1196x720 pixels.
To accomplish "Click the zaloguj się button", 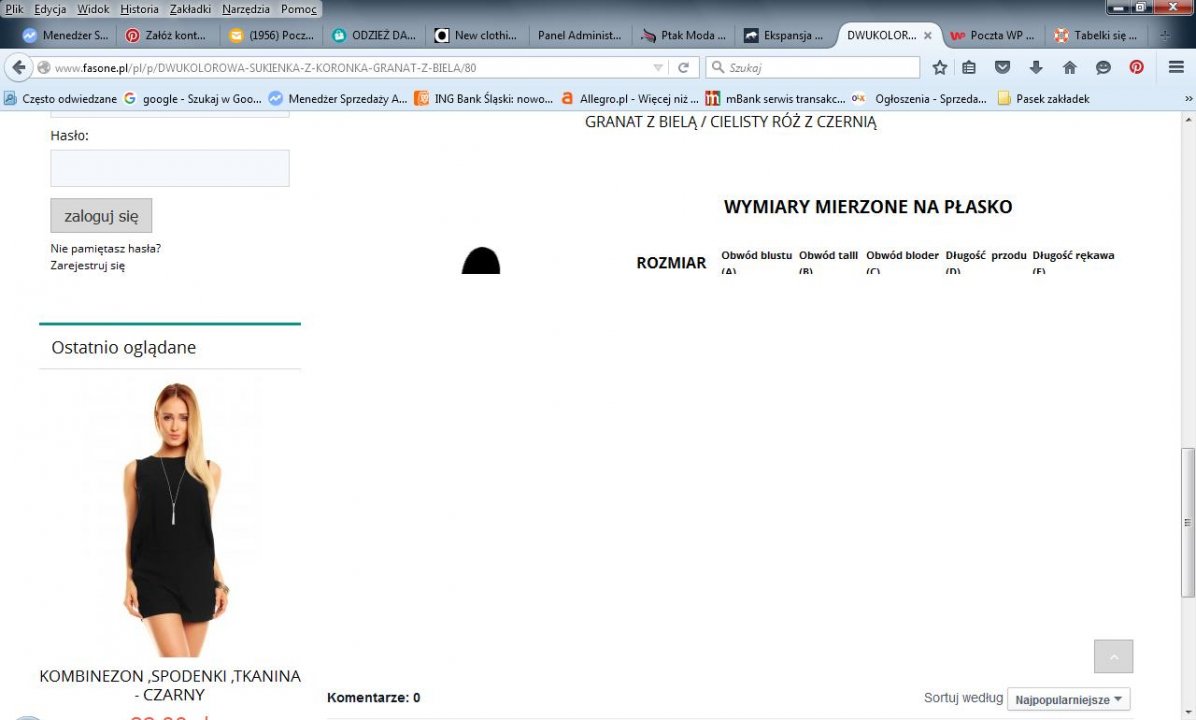I will point(101,216).
